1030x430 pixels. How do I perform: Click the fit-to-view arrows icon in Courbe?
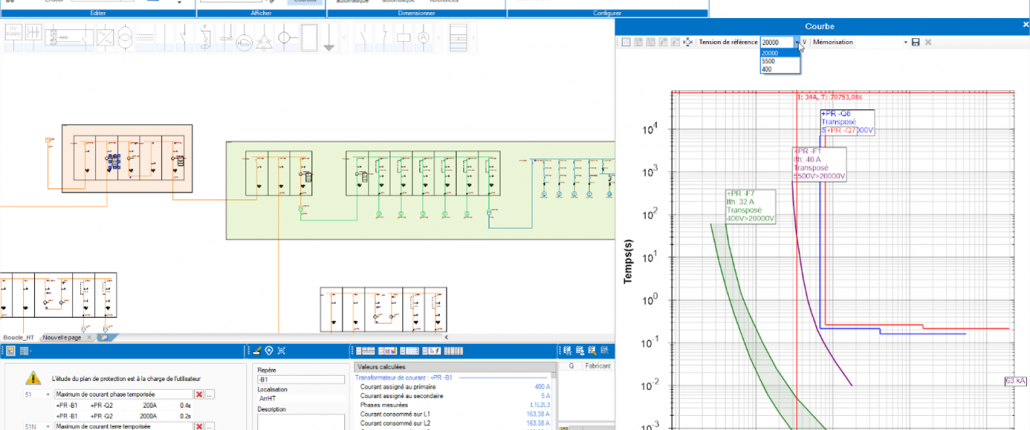coord(688,42)
